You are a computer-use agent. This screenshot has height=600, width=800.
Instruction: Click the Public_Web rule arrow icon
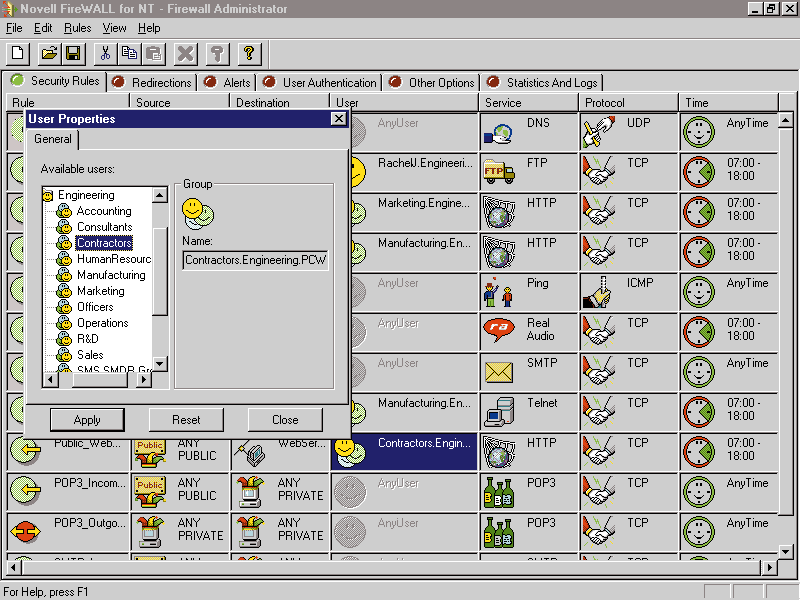pos(26,451)
